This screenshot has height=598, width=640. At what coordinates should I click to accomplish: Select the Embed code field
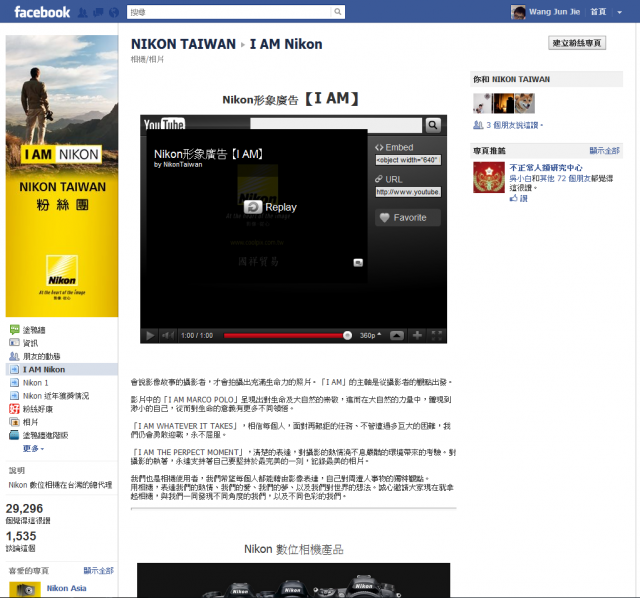(x=408, y=160)
